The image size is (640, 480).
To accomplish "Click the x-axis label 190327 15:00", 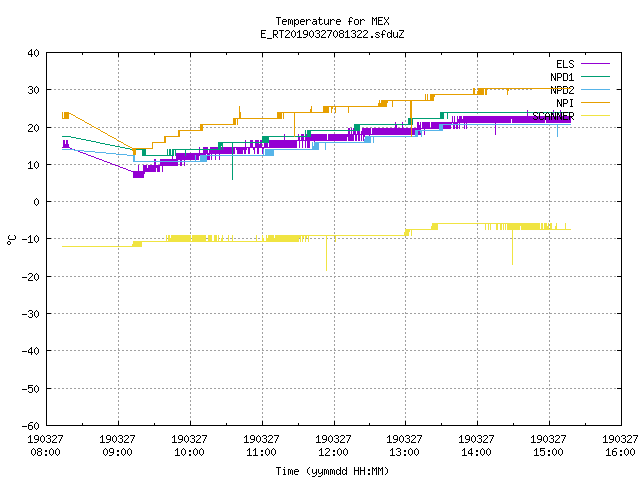I will click(549, 446).
